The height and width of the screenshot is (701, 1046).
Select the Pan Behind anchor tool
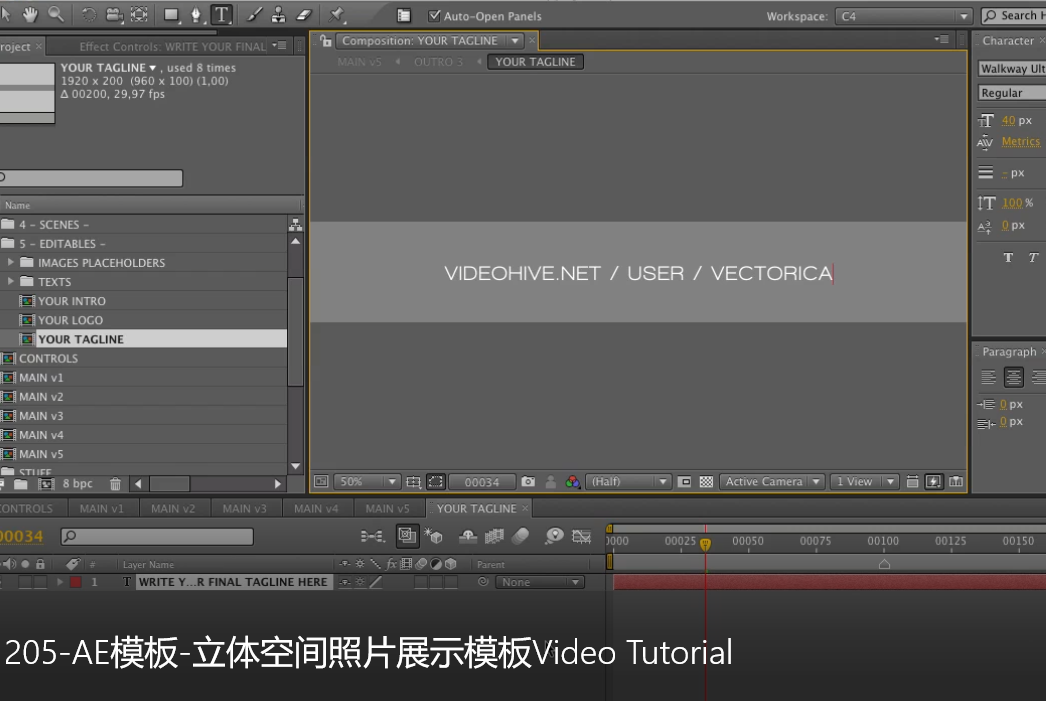(139, 15)
